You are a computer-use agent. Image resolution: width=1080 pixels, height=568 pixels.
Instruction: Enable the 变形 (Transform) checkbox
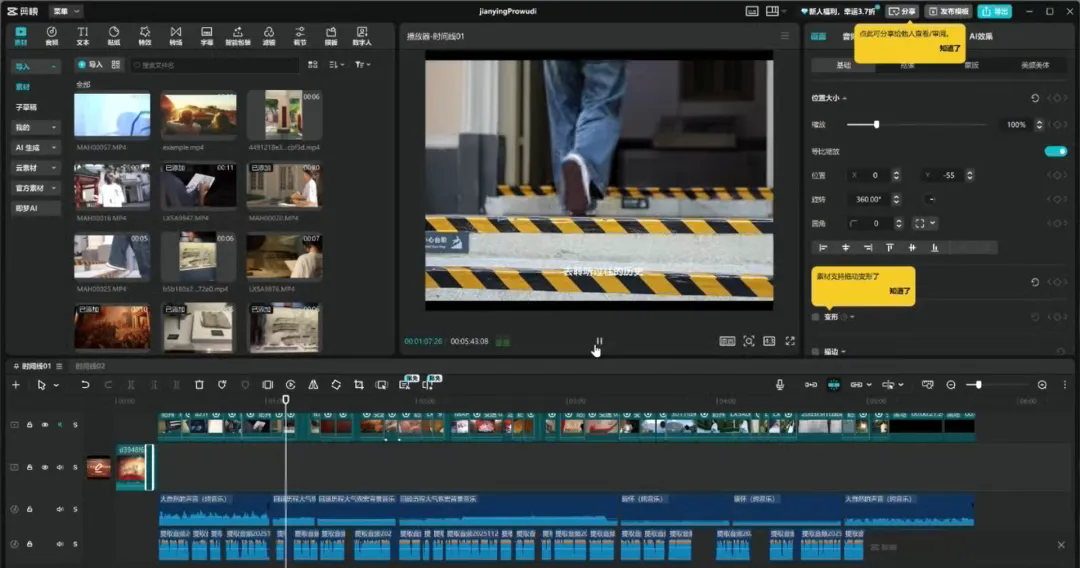(816, 317)
